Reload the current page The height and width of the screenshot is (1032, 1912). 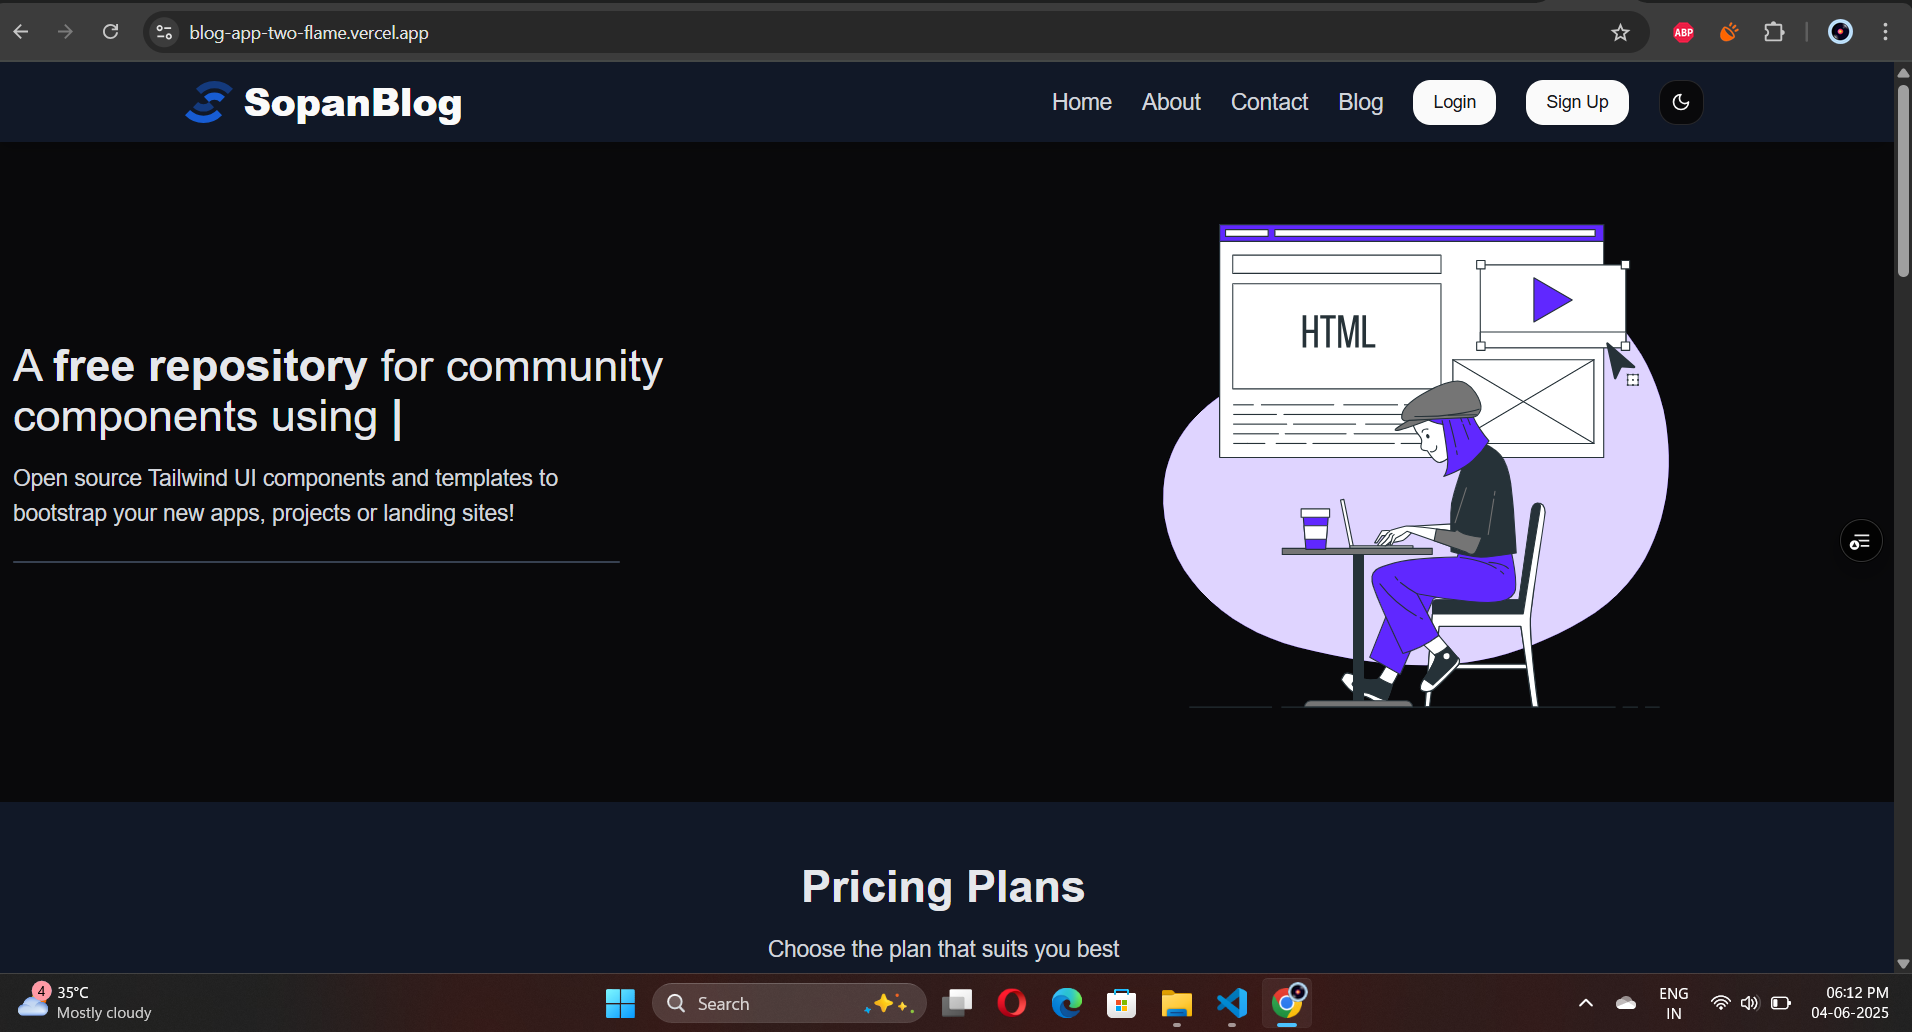coord(111,32)
